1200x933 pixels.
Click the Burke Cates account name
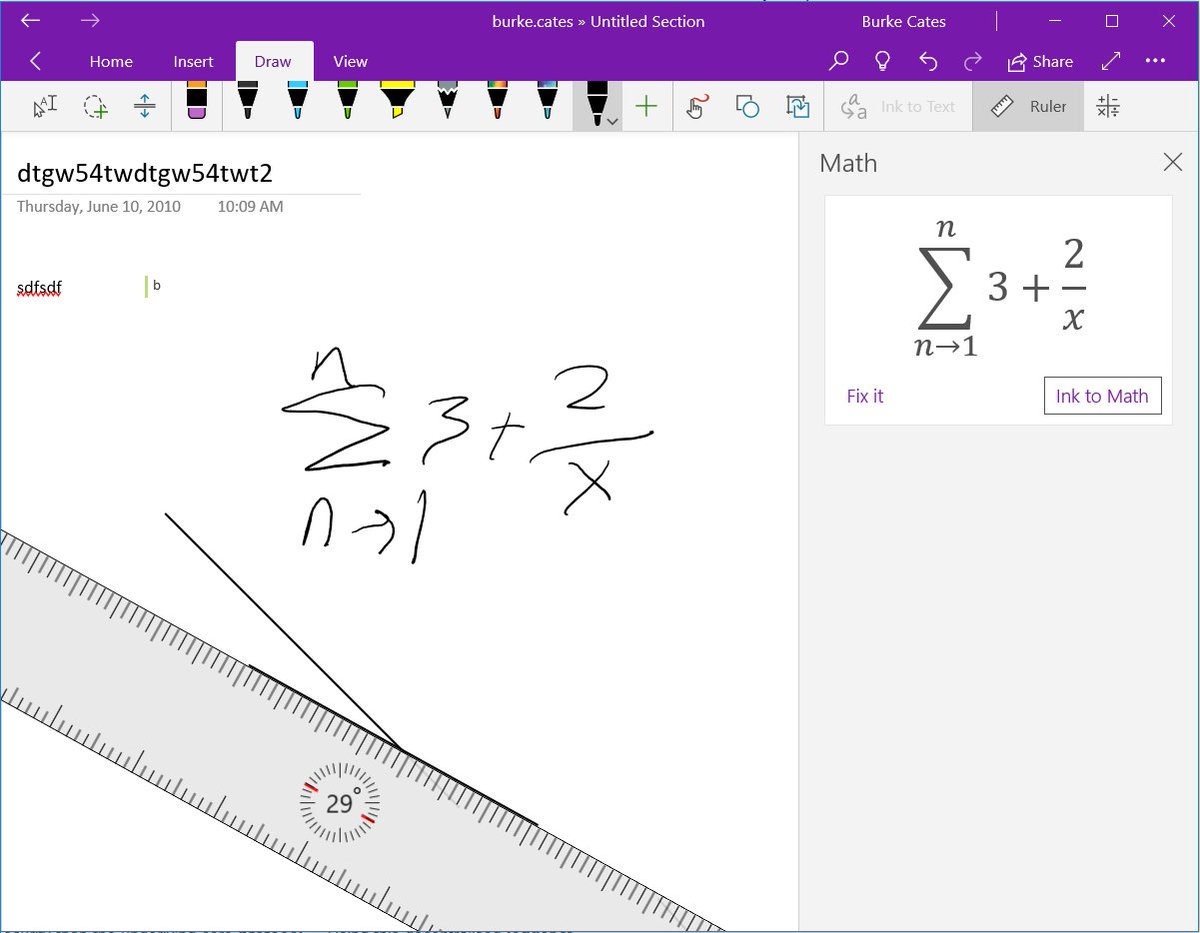click(903, 21)
